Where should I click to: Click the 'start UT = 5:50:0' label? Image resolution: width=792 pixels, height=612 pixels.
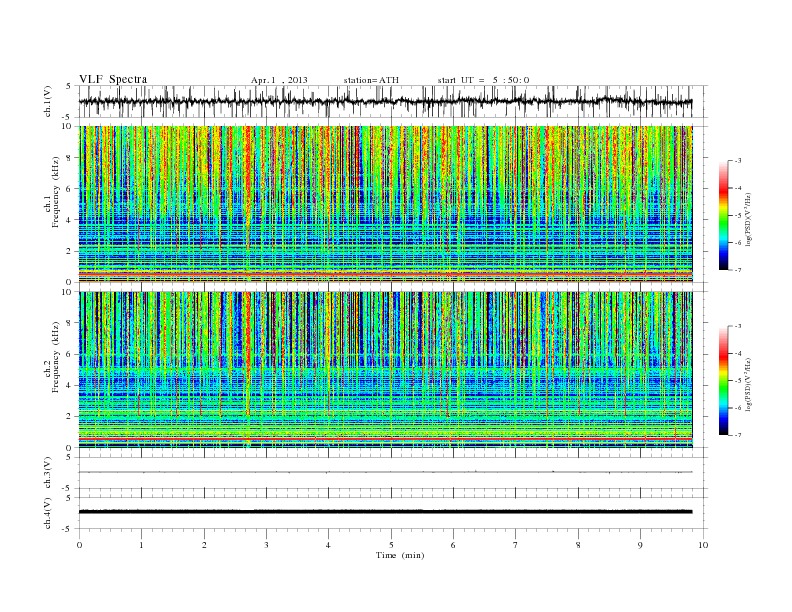(483, 80)
